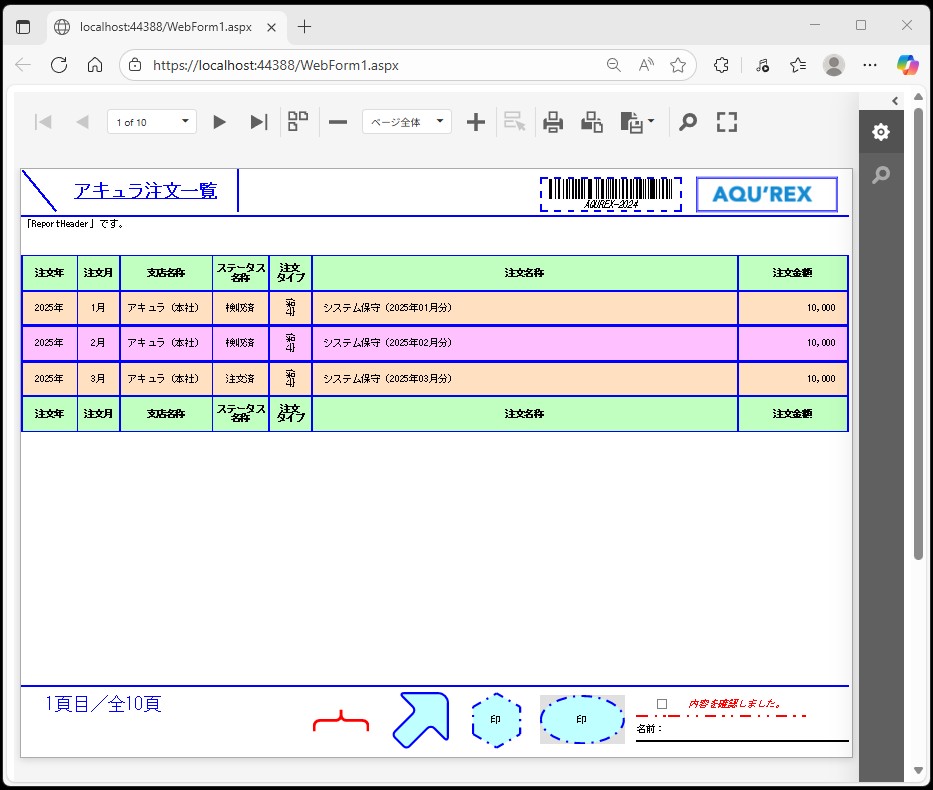This screenshot has height=790, width=933.
Task: Jump to the last report page
Action: (259, 122)
